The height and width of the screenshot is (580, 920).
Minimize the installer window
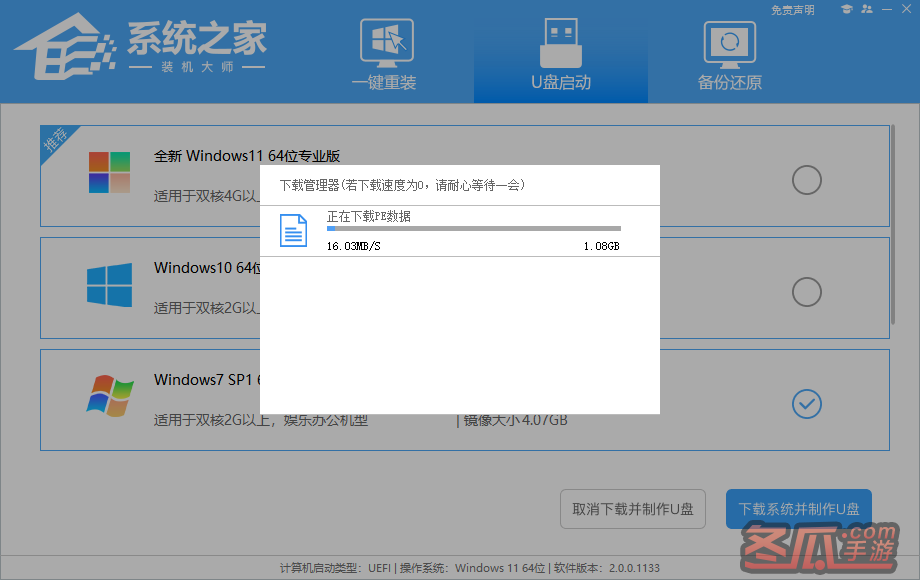887,9
